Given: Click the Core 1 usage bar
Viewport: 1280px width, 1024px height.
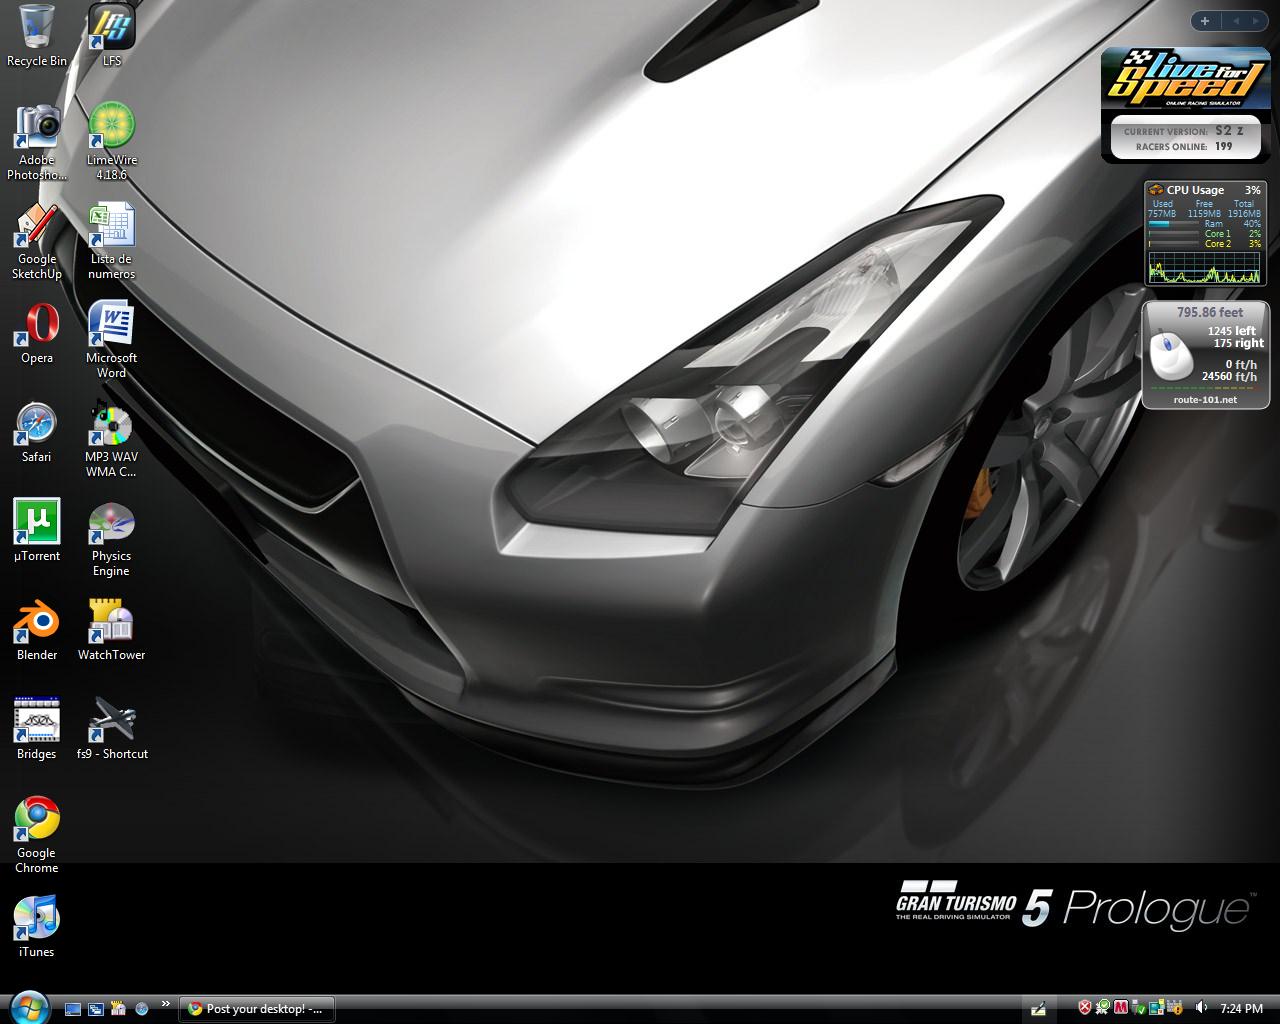Looking at the screenshot, I should pyautogui.click(x=1174, y=234).
